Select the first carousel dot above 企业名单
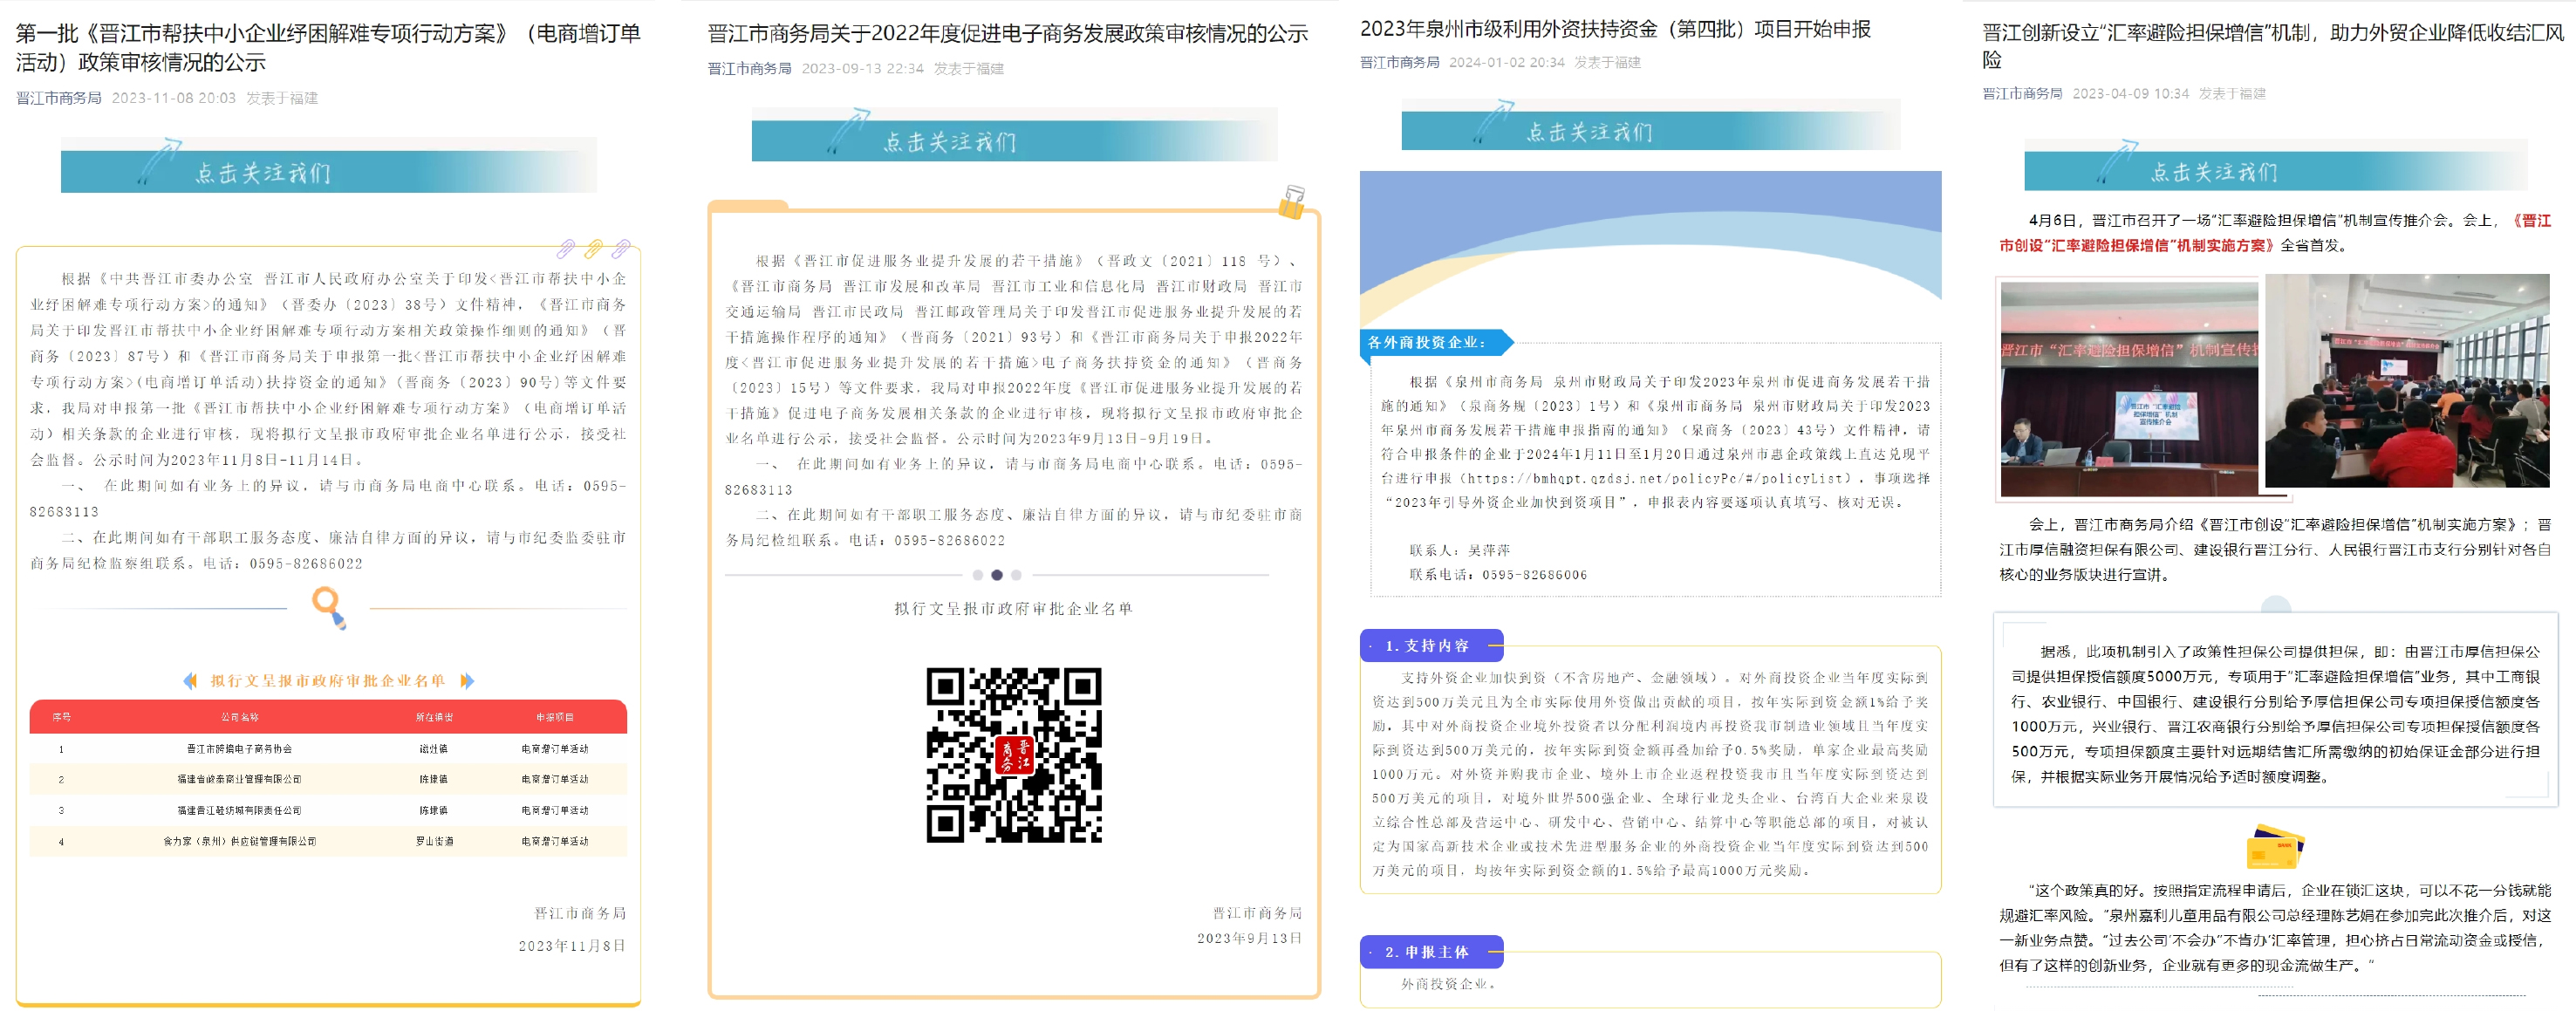Viewport: 2576px width, 1011px height. (977, 575)
